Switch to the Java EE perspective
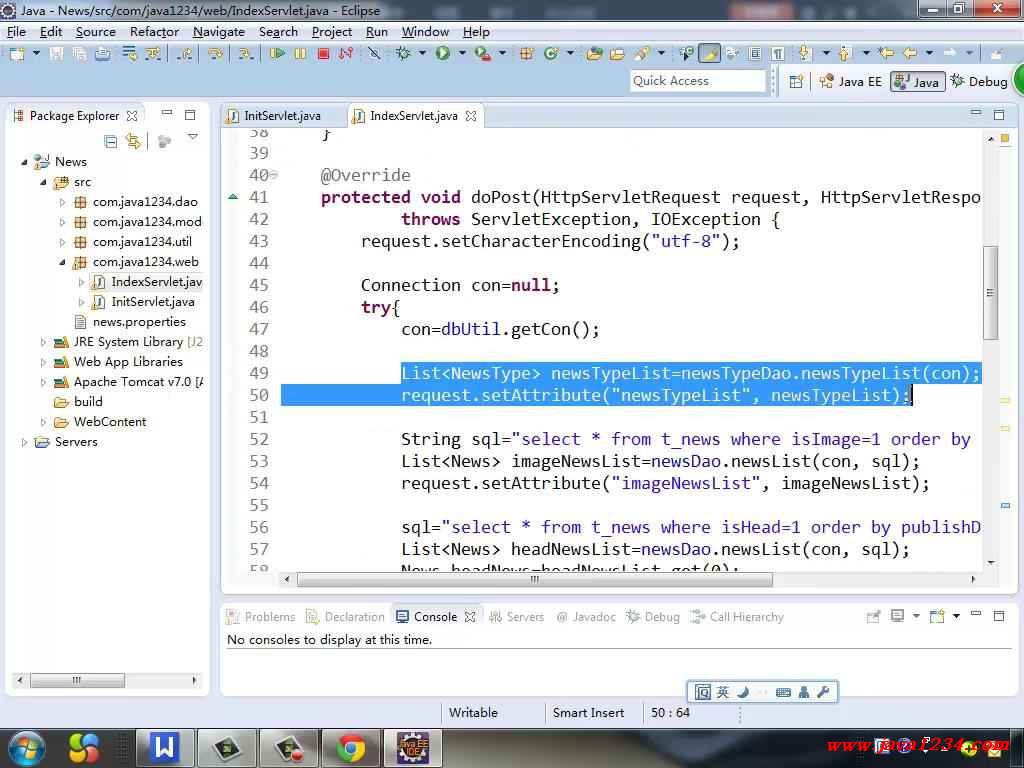This screenshot has width=1024, height=768. [x=851, y=82]
